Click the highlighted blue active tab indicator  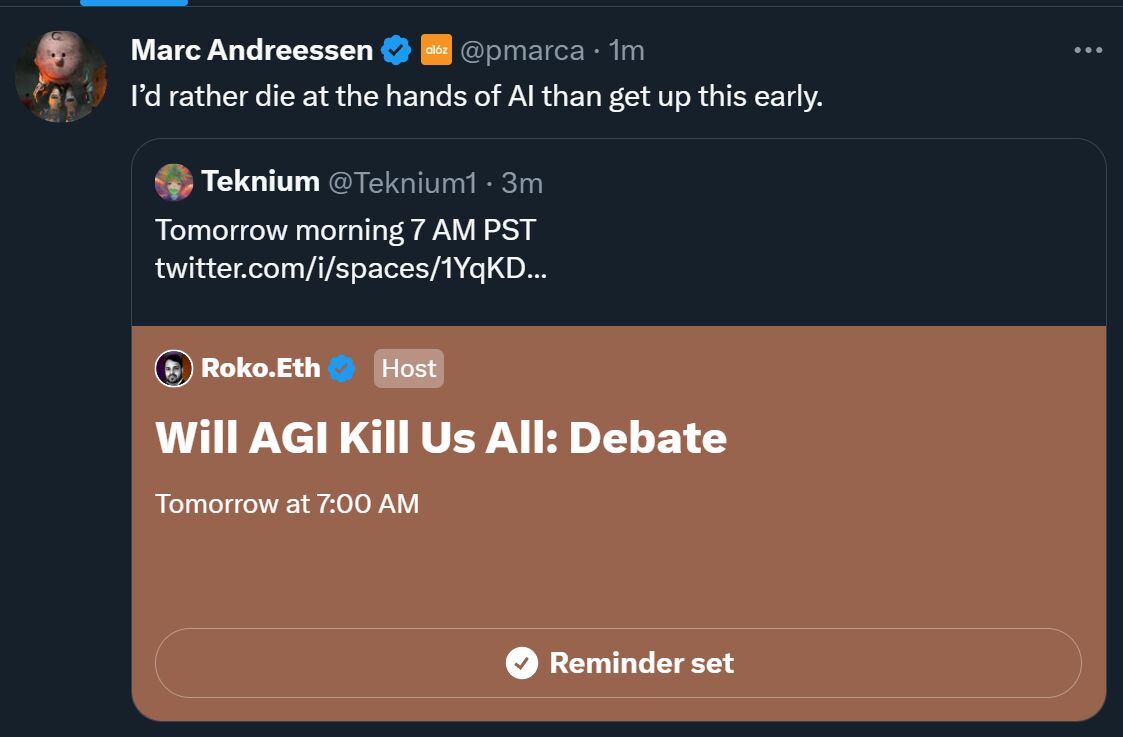(x=134, y=3)
